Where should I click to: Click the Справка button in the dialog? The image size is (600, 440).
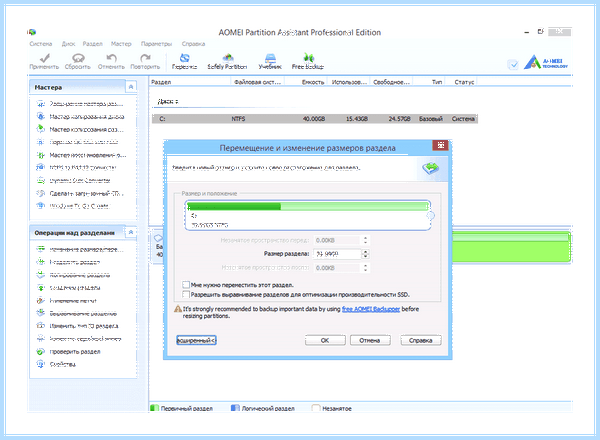pos(421,340)
